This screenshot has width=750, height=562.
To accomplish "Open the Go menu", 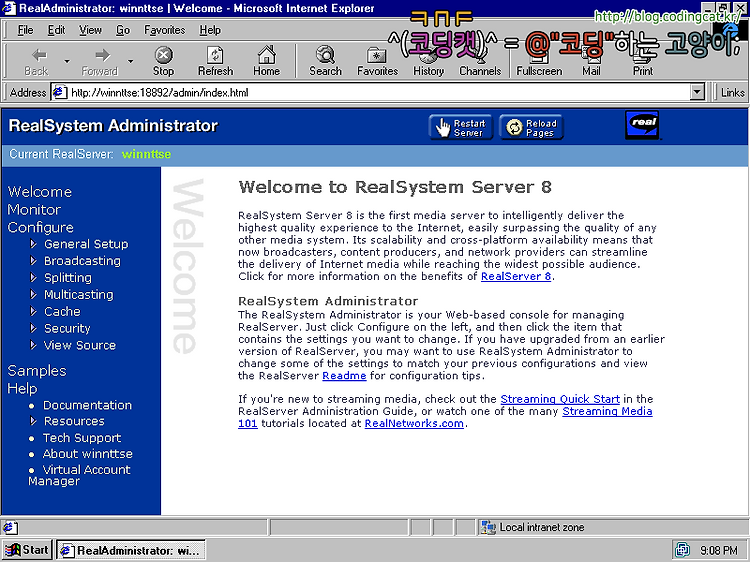I will click(123, 30).
